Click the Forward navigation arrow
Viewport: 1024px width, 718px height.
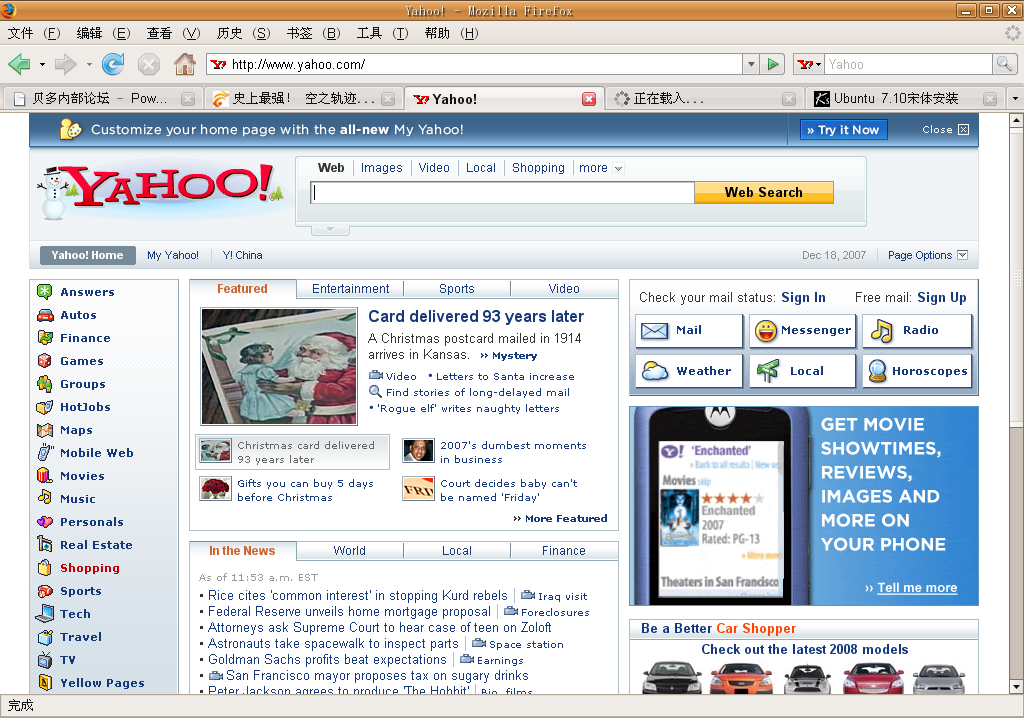[66, 64]
